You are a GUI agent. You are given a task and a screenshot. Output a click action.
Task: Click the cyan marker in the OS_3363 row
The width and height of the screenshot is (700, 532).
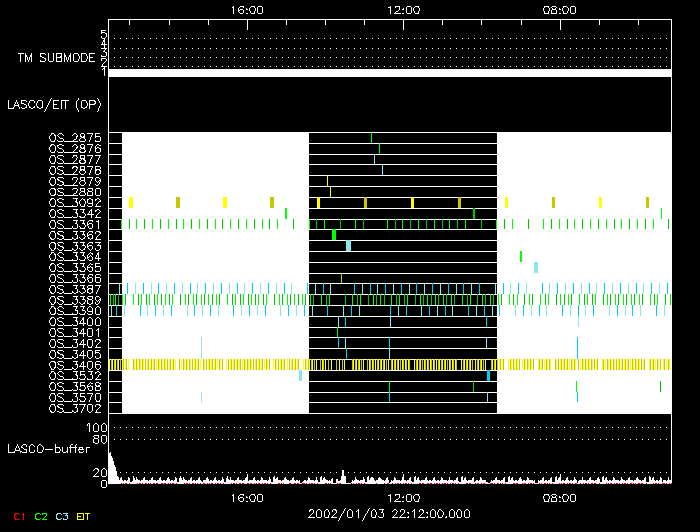348,246
